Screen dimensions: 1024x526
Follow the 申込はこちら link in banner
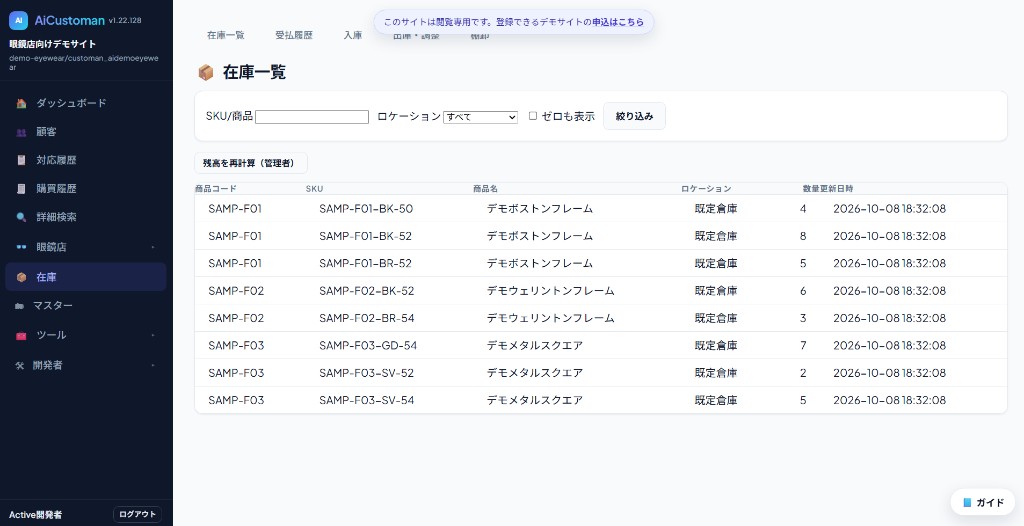pos(618,22)
